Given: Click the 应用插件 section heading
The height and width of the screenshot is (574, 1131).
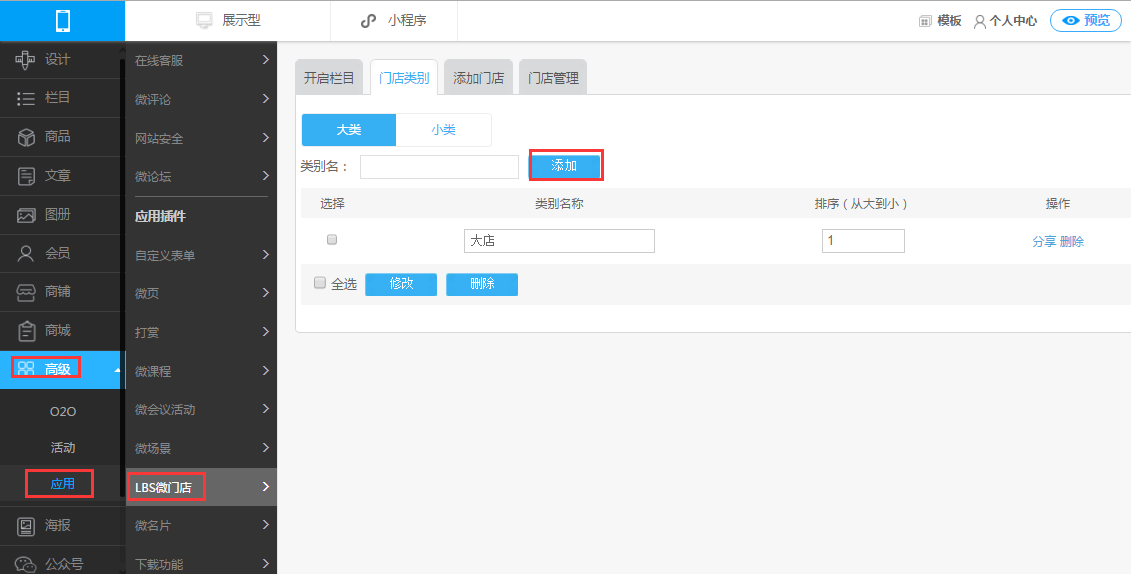Looking at the screenshot, I should point(160,216).
